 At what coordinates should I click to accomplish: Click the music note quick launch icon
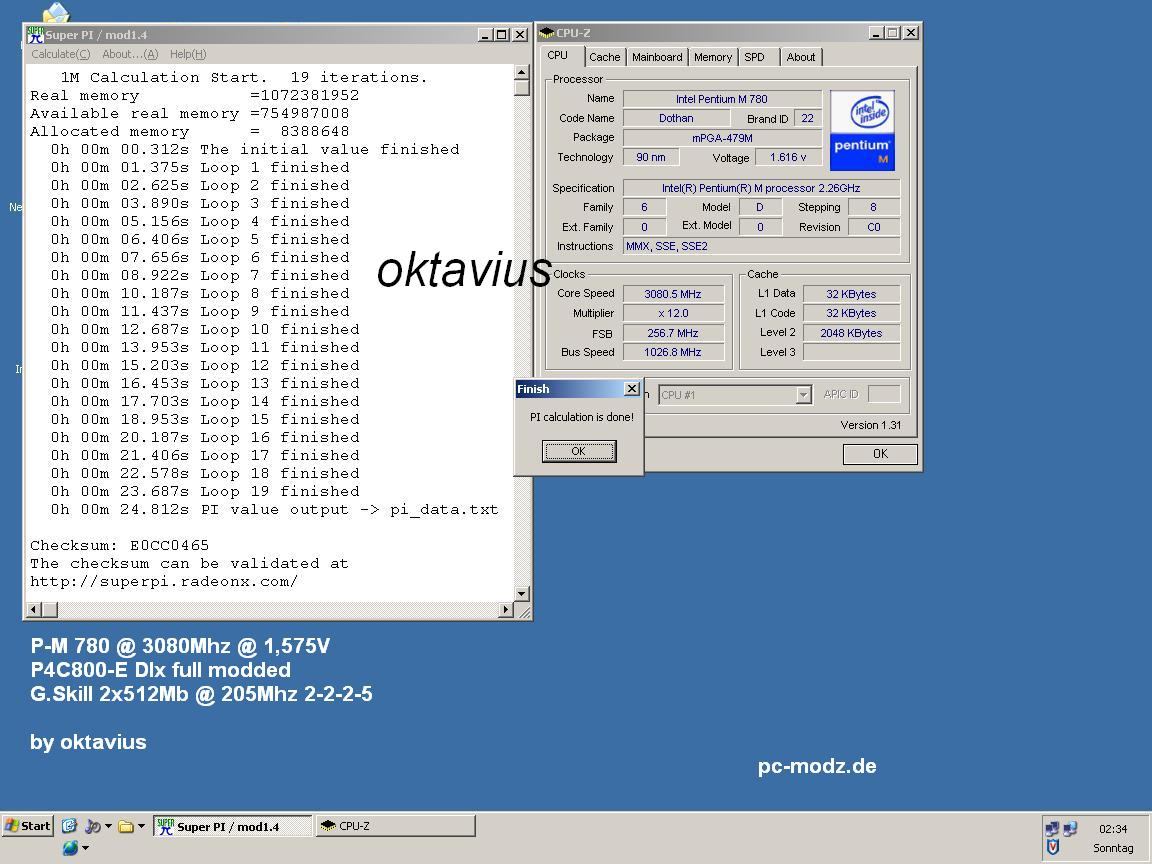(x=92, y=826)
